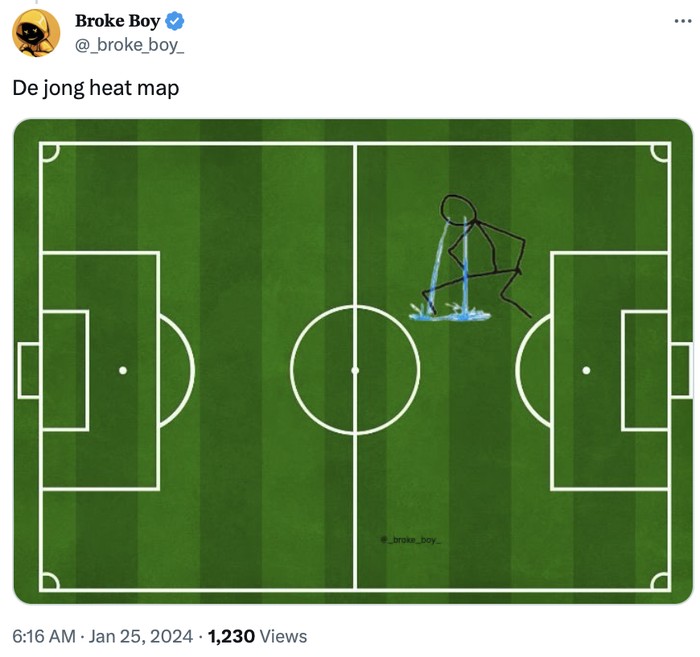Click the "De jong heat map" tweet text
This screenshot has height=657, width=700.
(x=96, y=88)
